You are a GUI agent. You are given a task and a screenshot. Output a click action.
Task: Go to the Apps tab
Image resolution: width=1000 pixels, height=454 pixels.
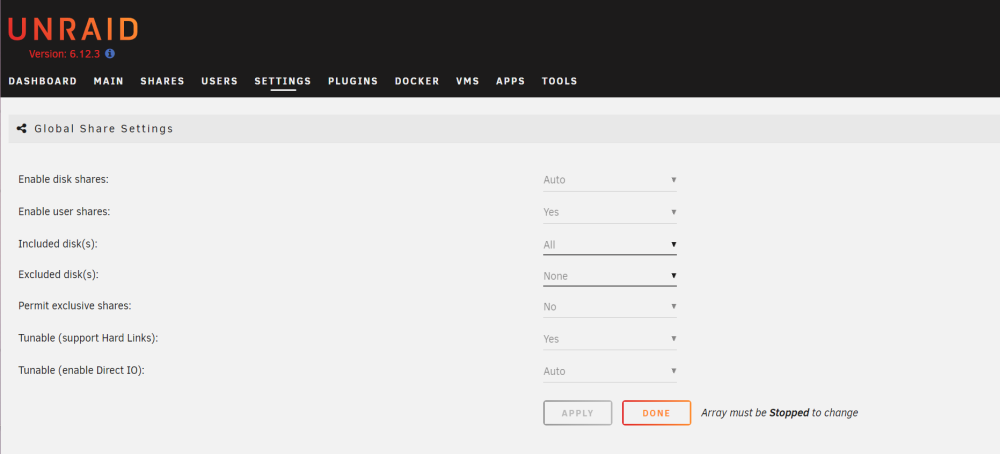(x=511, y=82)
